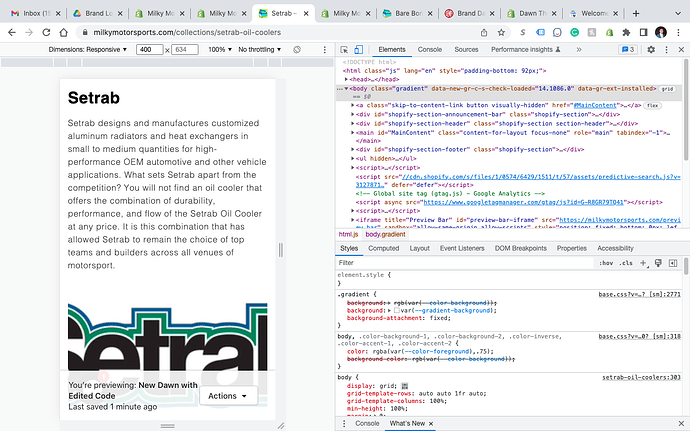Image resolution: width=690 pixels, height=431 pixels.
Task: Click the browser reload button
Action: pos(44,32)
